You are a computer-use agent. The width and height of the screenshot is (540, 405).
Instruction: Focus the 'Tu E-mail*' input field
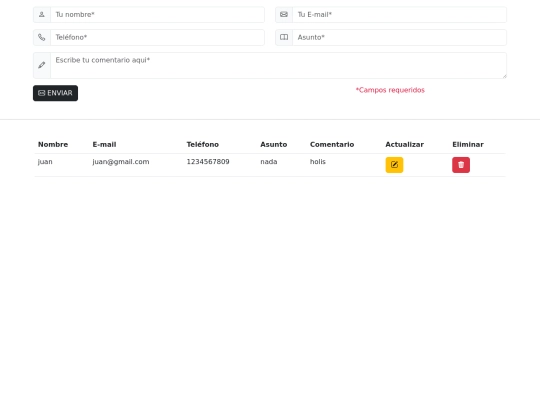[399, 14]
